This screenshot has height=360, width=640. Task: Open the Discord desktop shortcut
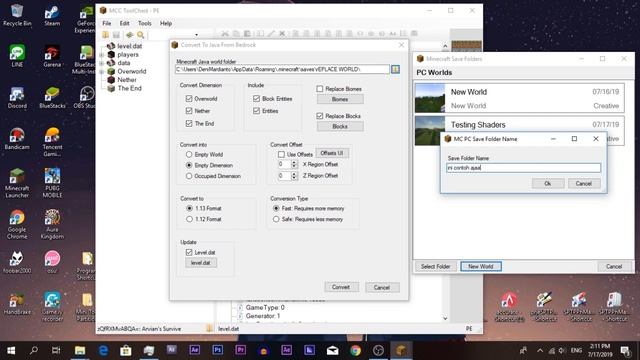pos(17,98)
